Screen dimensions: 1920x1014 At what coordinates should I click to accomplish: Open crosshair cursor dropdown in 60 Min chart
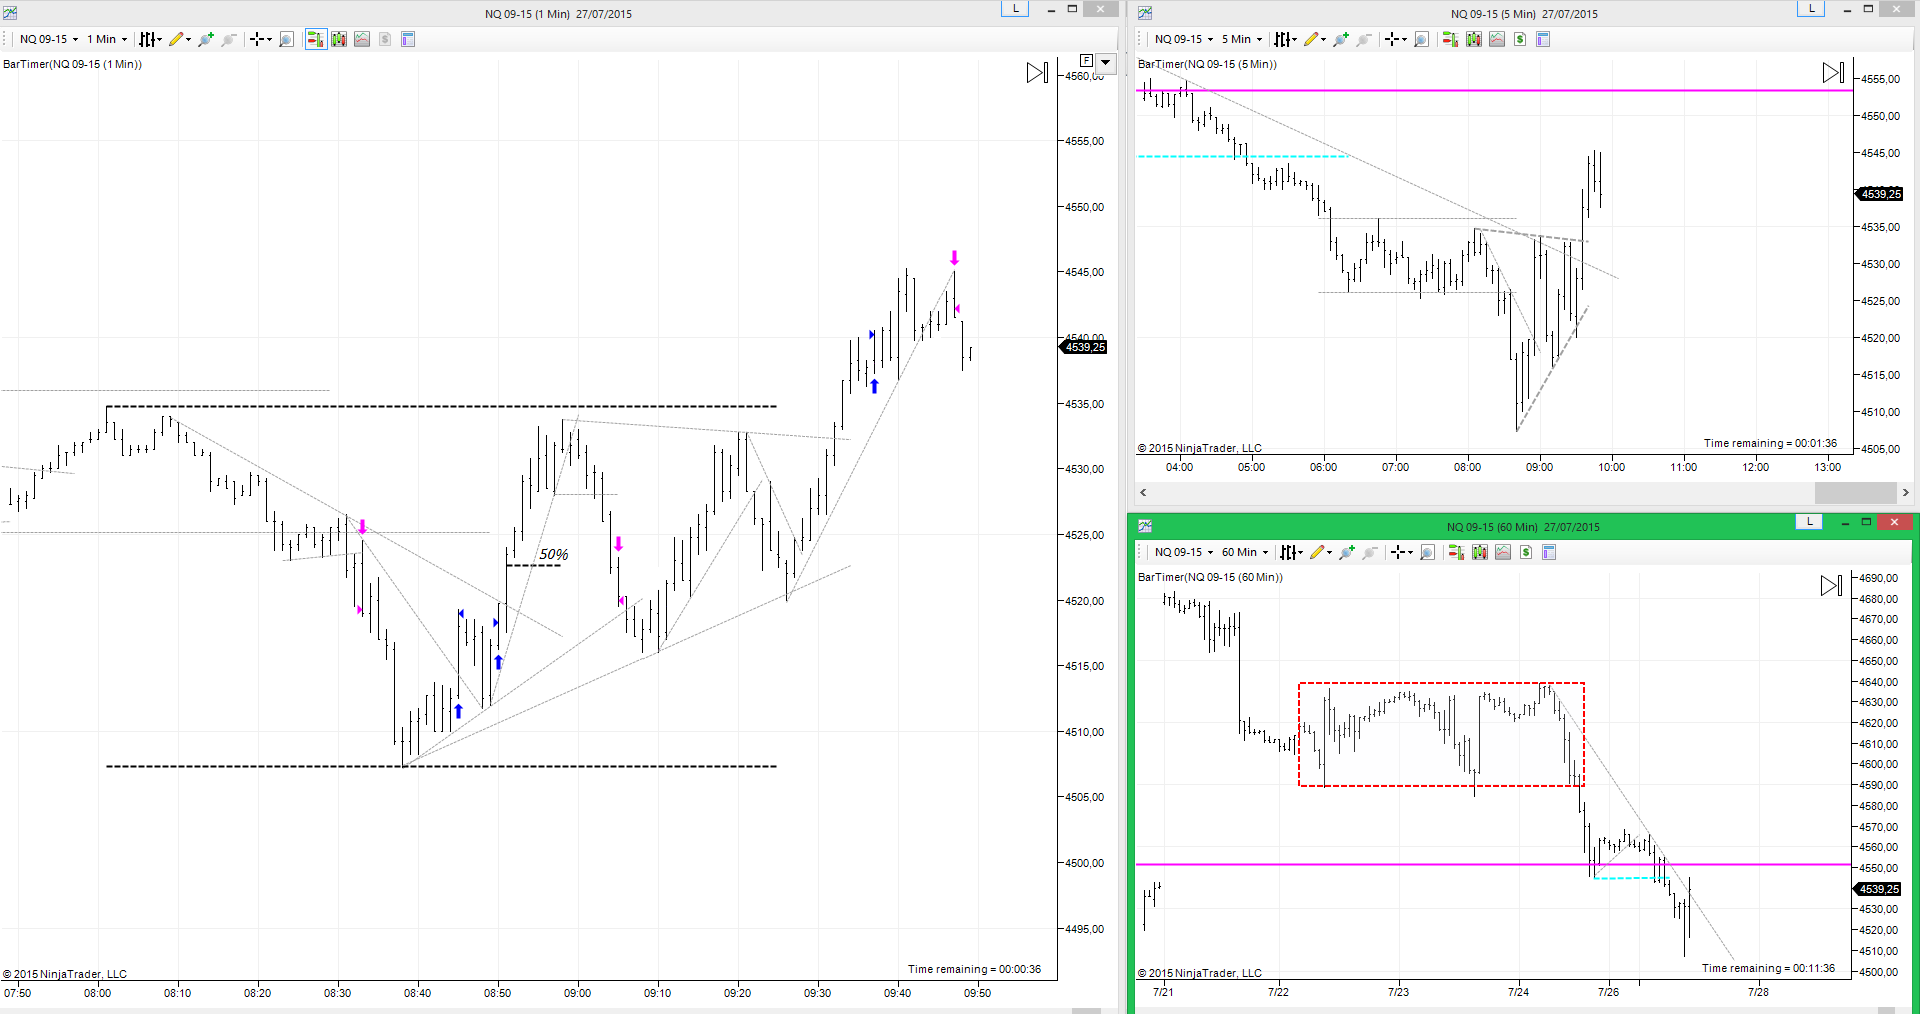(x=1401, y=552)
